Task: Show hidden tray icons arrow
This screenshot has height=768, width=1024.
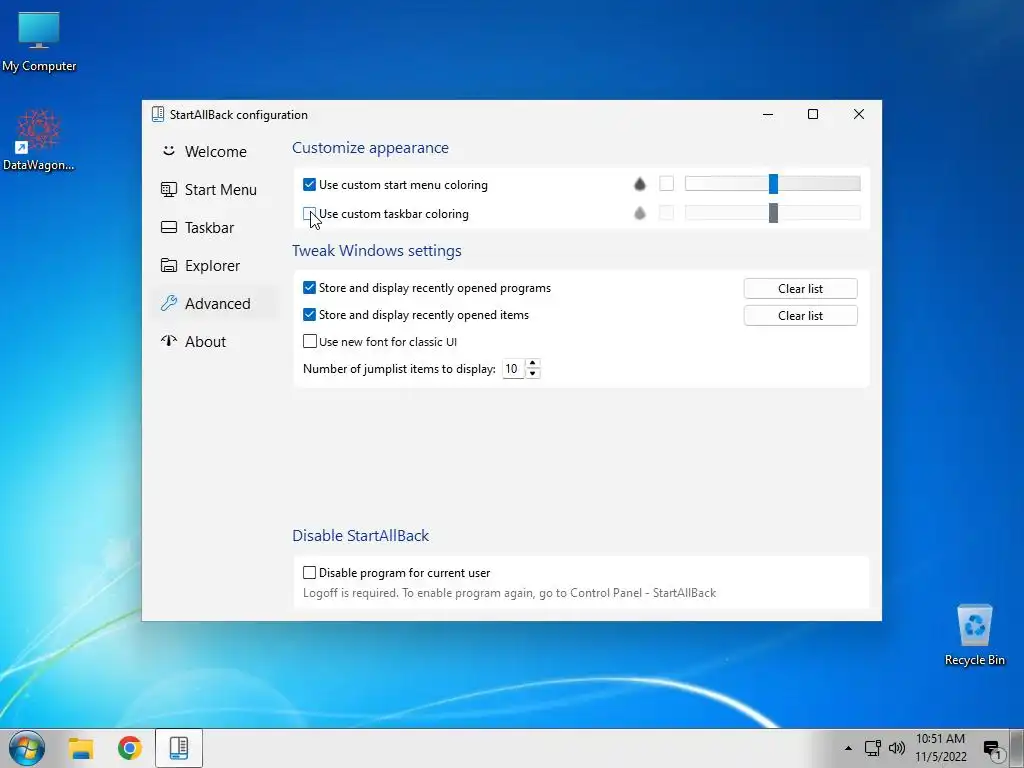Action: [x=848, y=748]
